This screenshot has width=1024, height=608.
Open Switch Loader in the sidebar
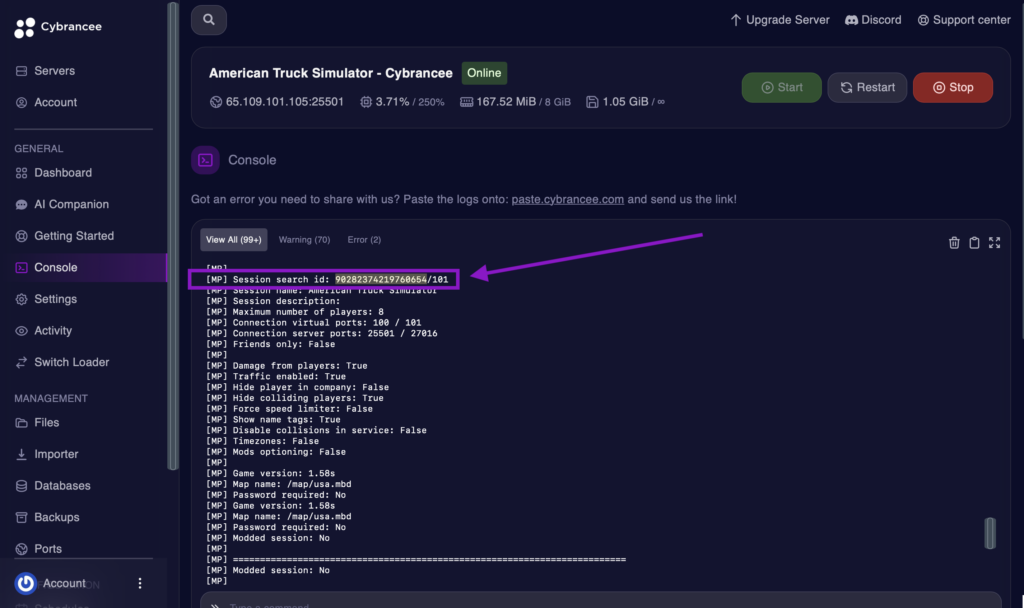[71, 362]
